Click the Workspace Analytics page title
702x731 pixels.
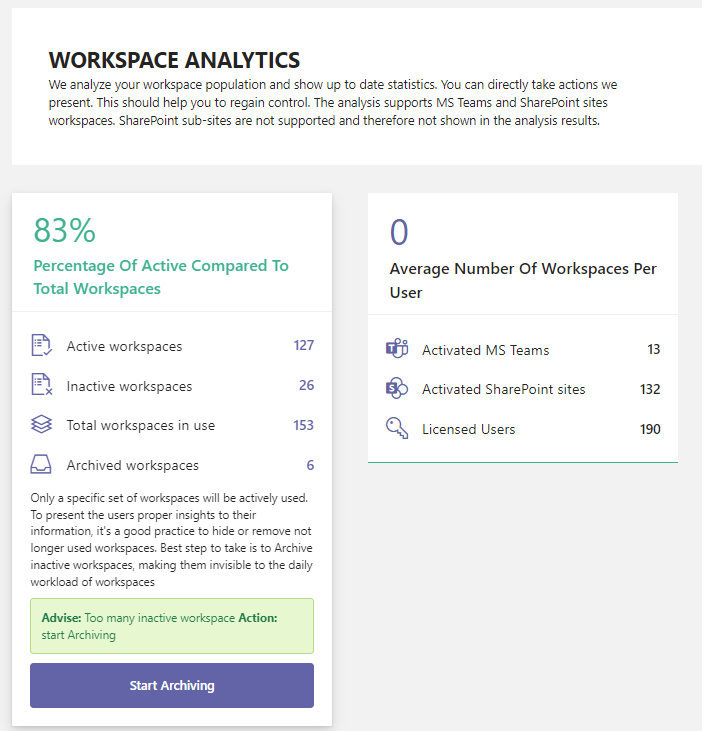click(x=174, y=60)
